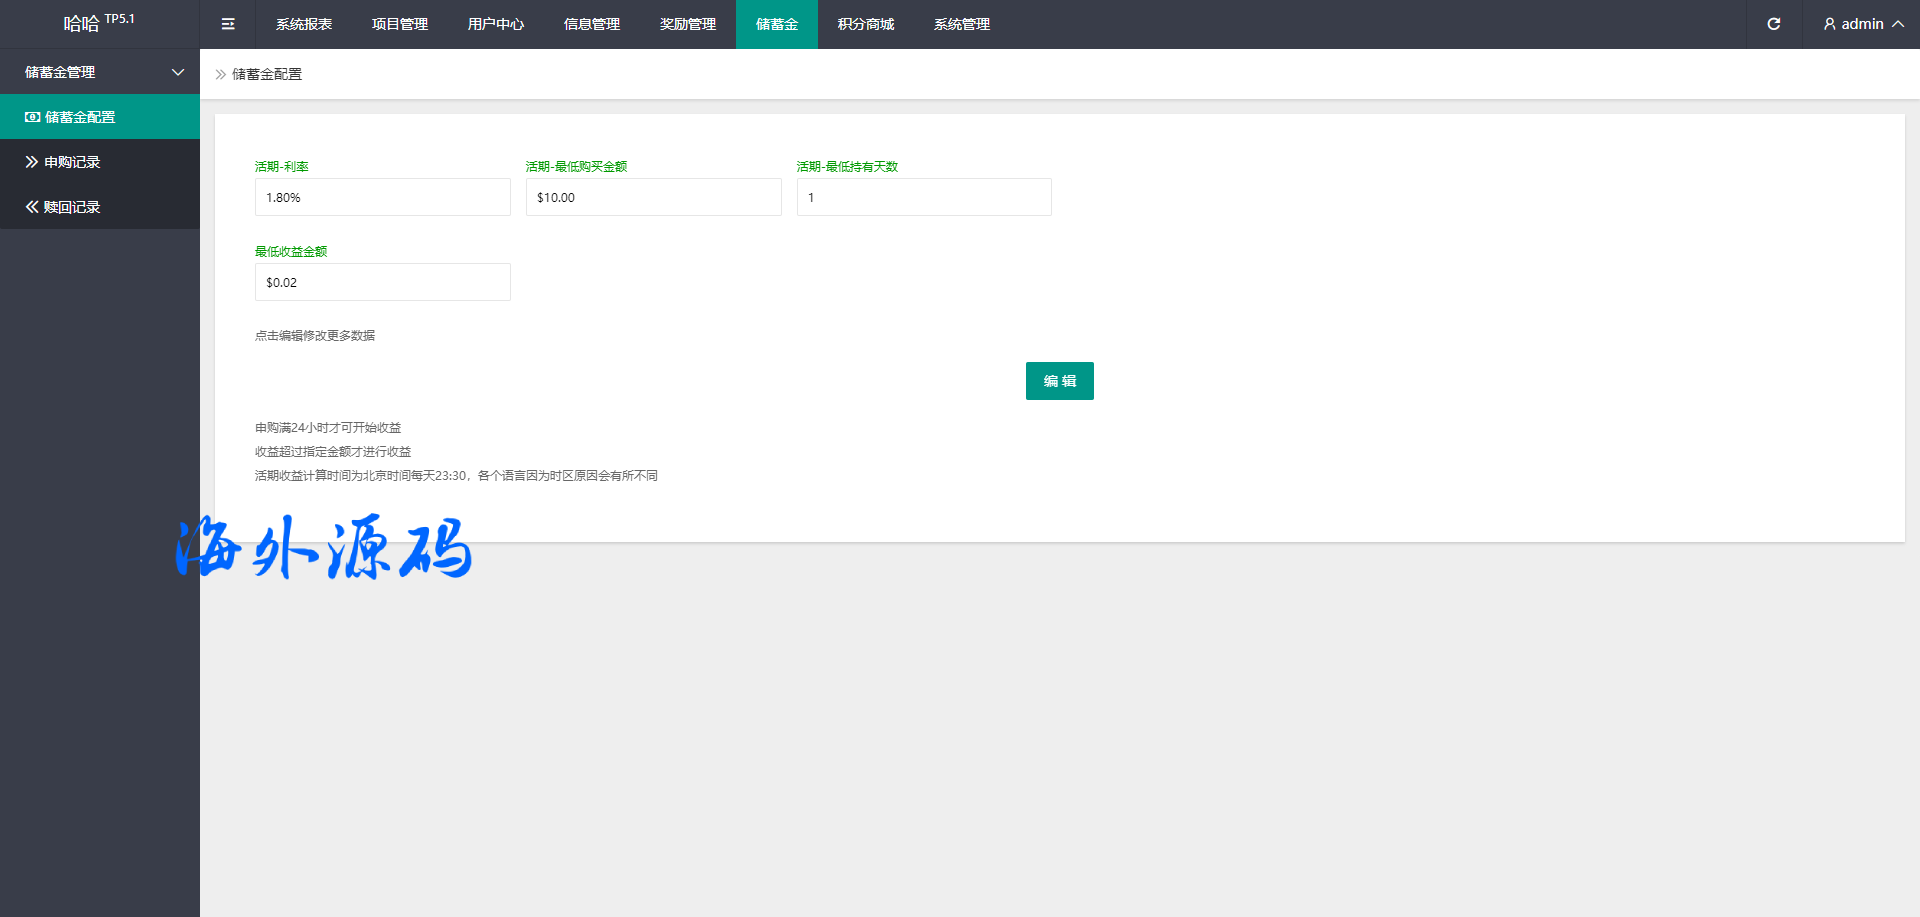Click the sidebar collapse hamburger icon

pyautogui.click(x=228, y=24)
